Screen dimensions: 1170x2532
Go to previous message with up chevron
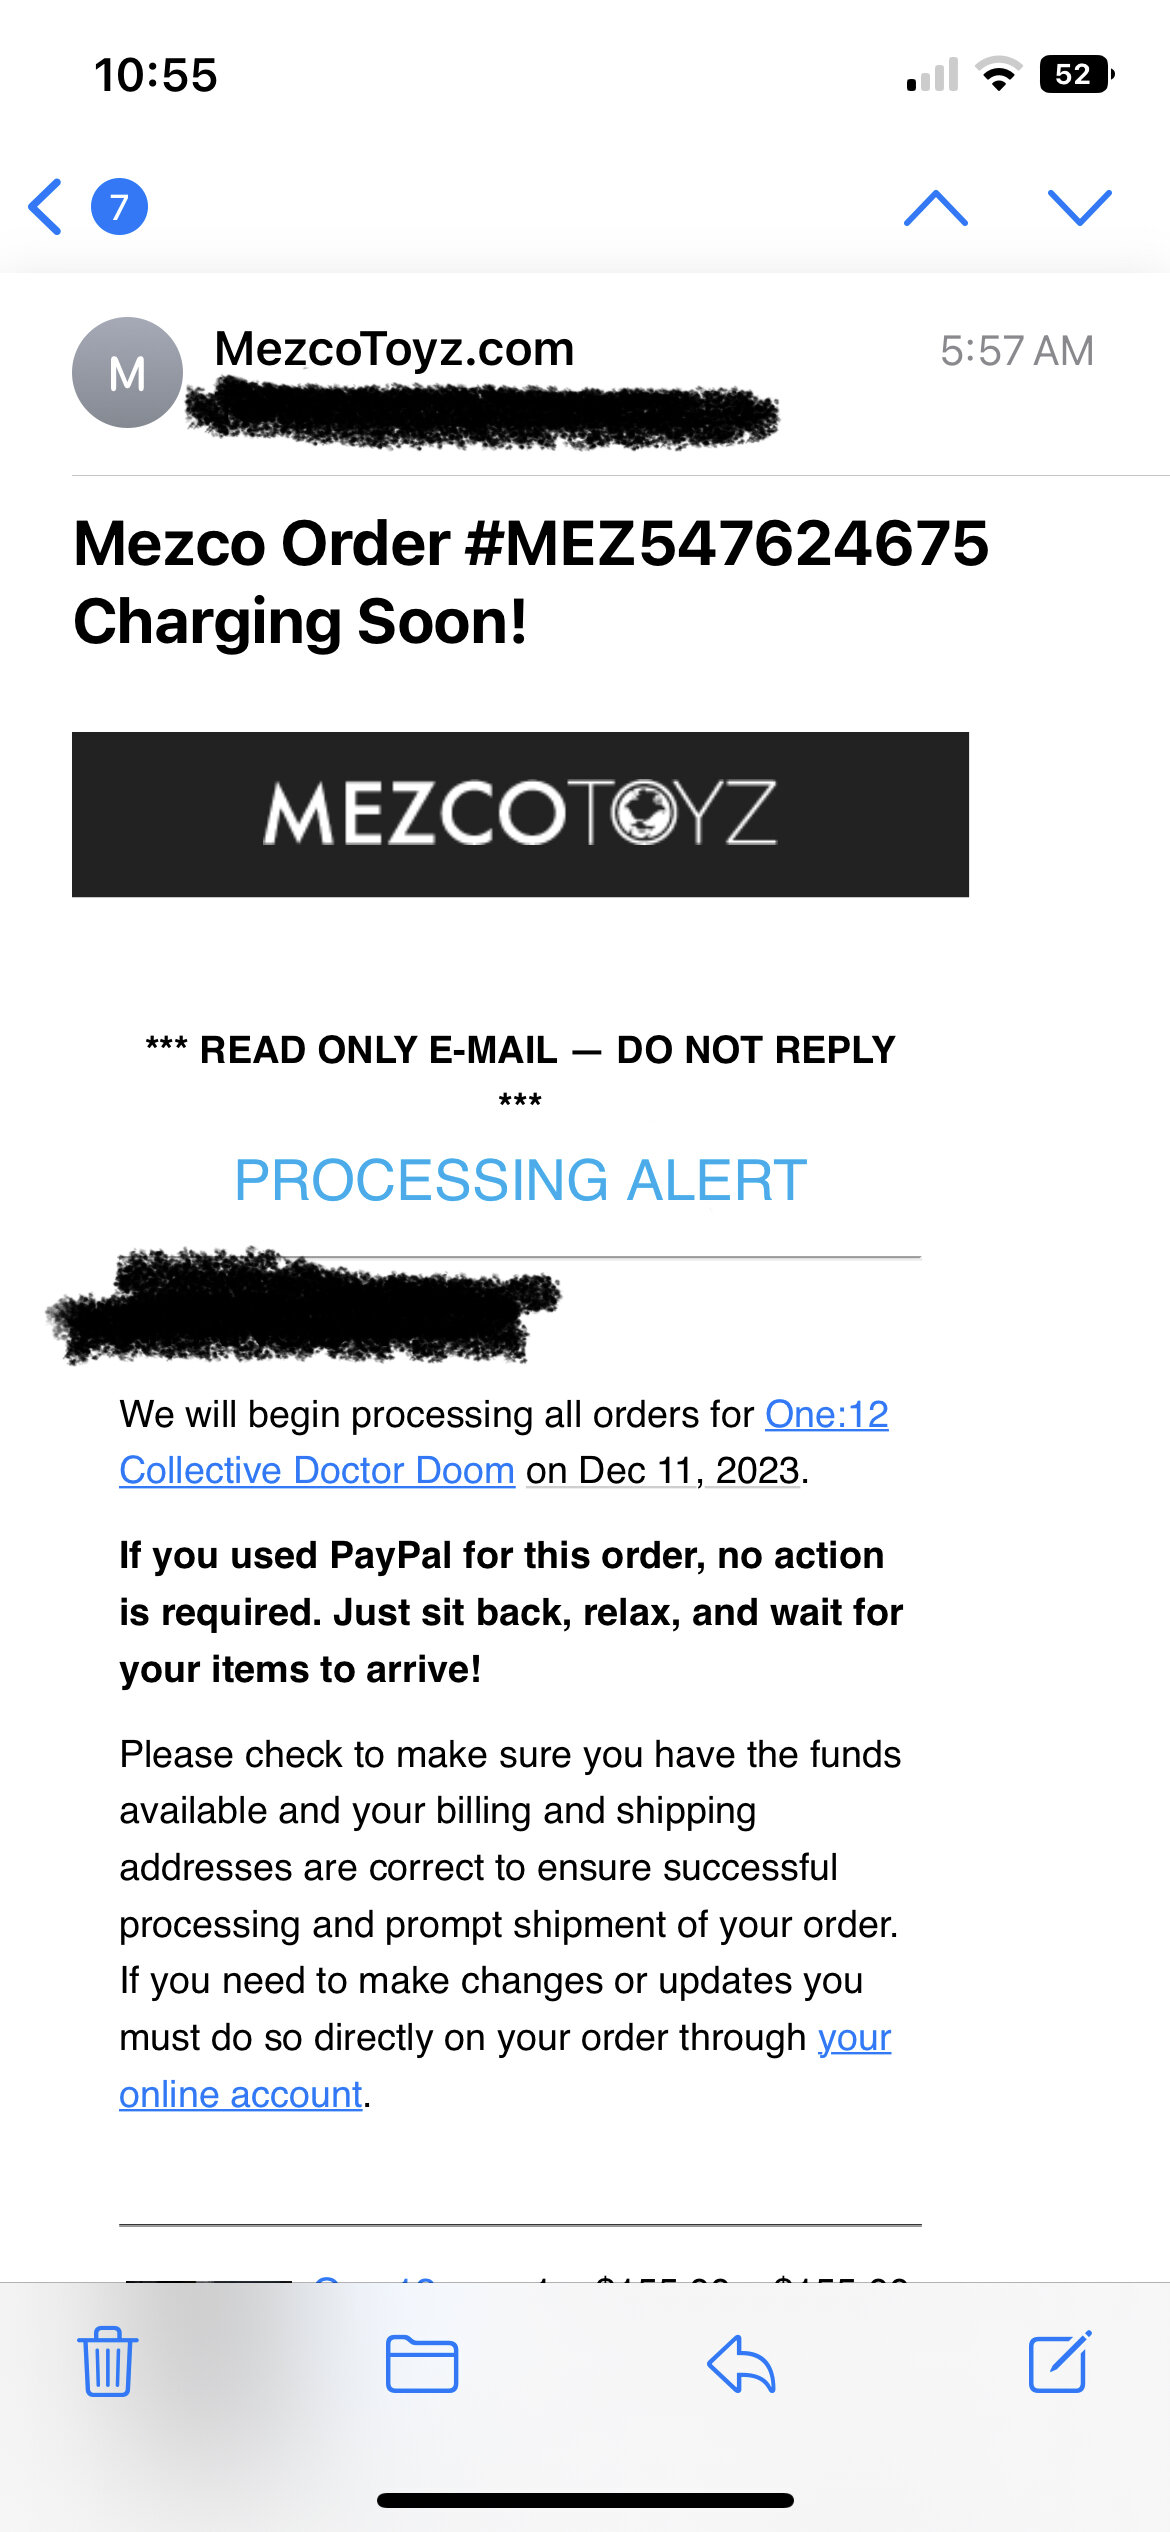(935, 207)
